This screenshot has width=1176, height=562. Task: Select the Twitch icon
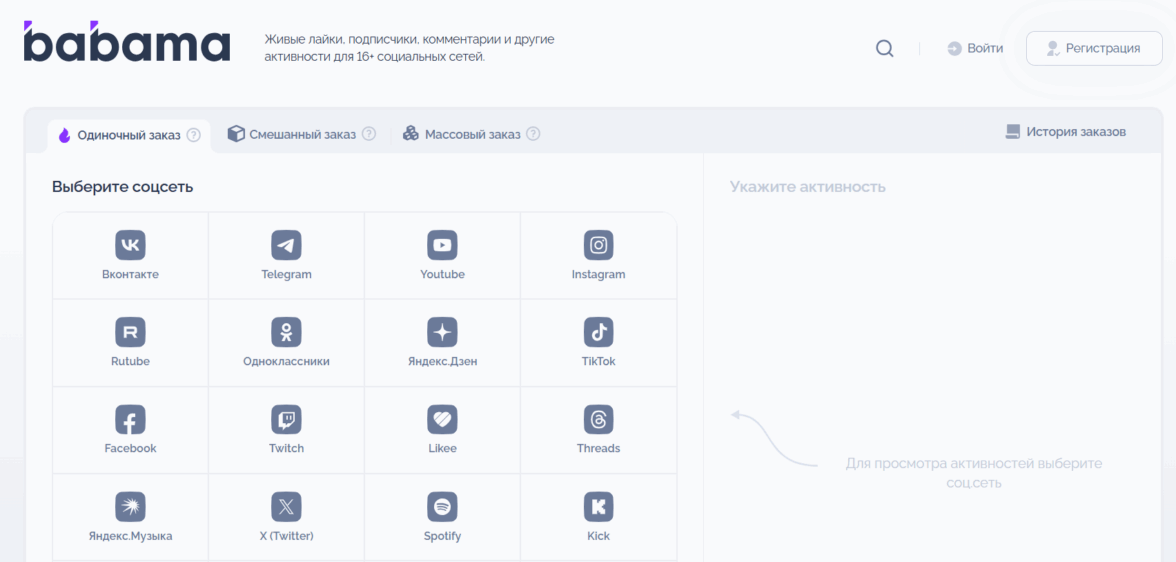(286, 419)
